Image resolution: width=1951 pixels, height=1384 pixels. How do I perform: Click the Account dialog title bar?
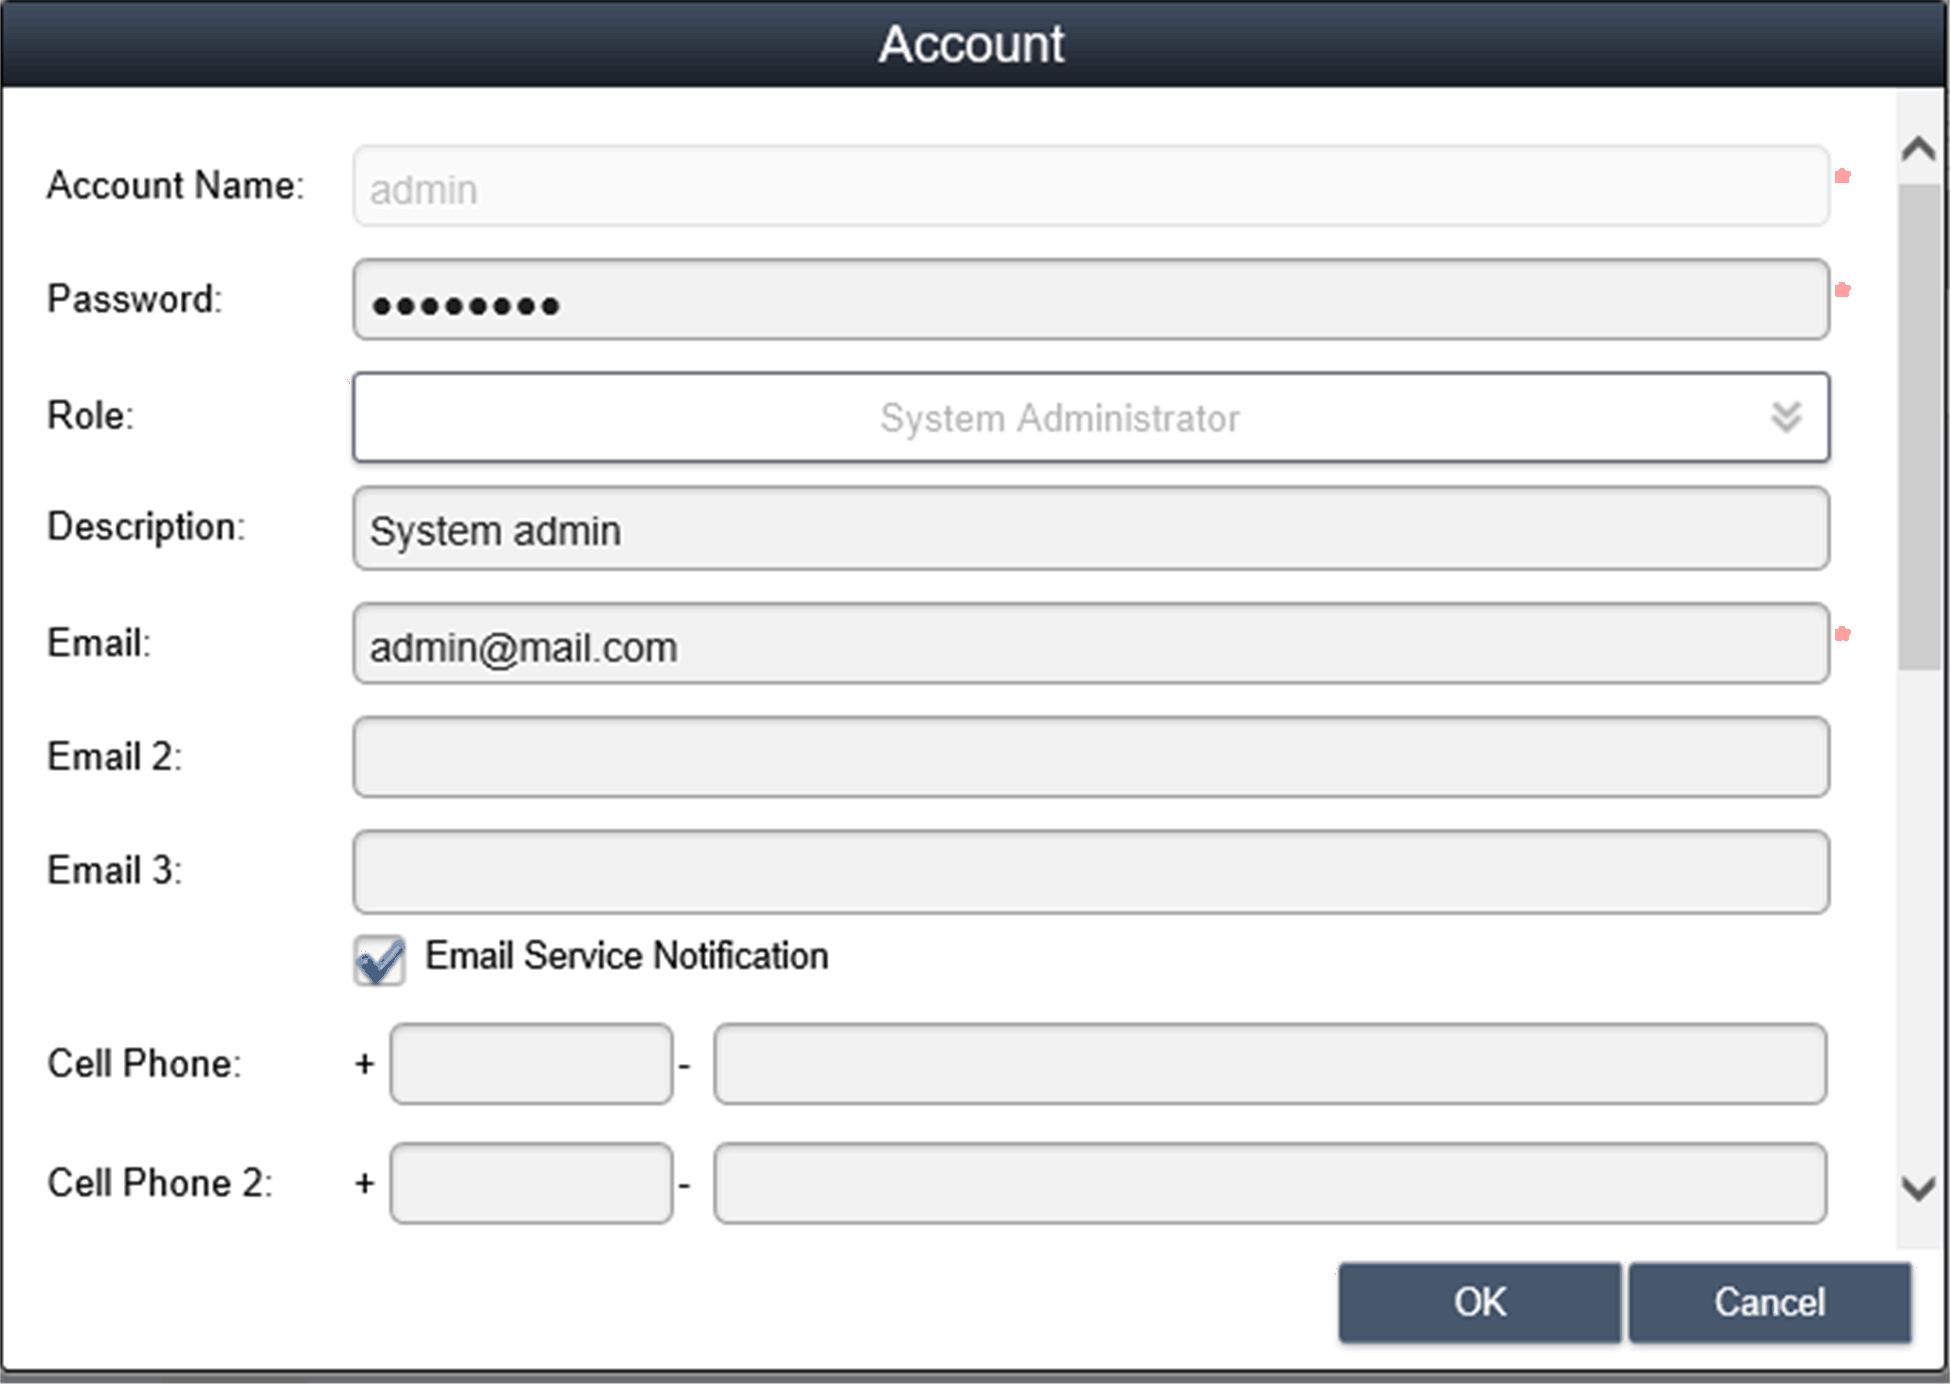click(x=972, y=44)
